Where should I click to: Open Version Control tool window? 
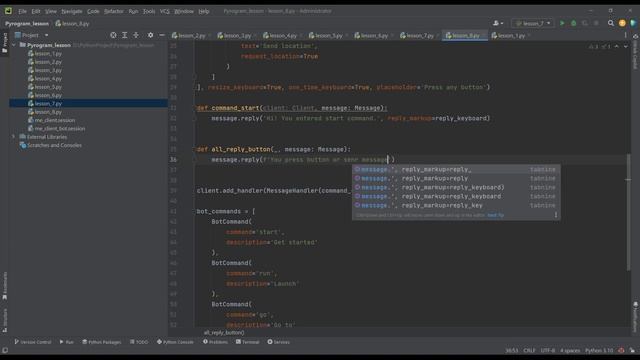coord(33,342)
